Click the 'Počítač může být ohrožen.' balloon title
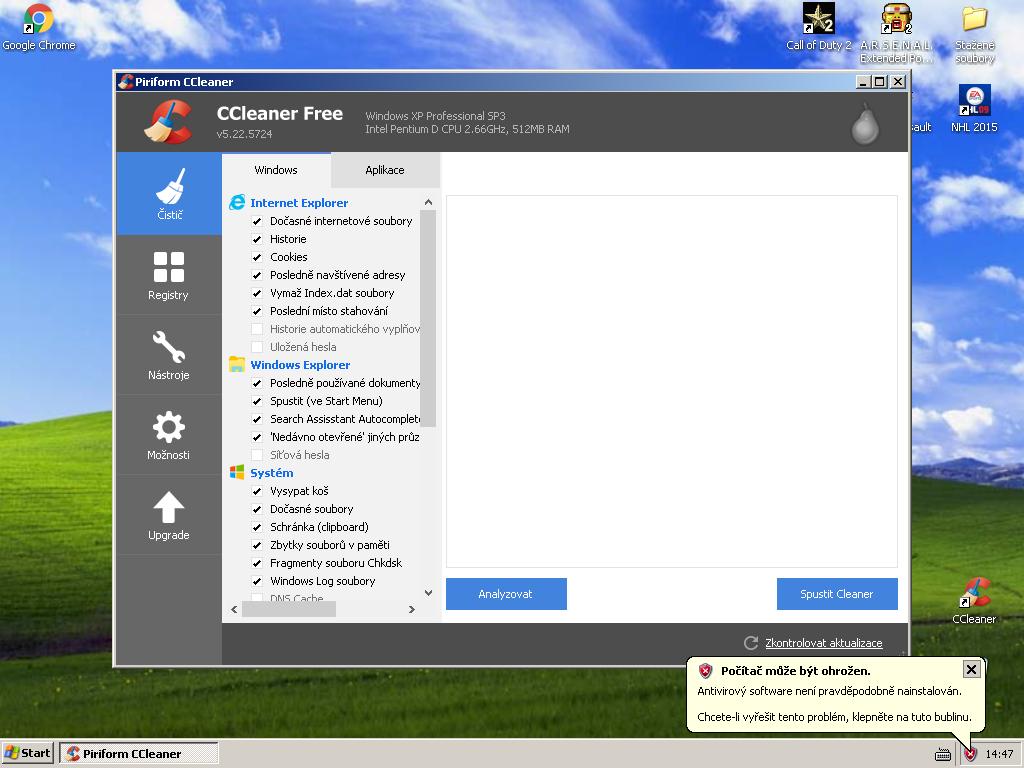This screenshot has height=768, width=1024. 795,671
